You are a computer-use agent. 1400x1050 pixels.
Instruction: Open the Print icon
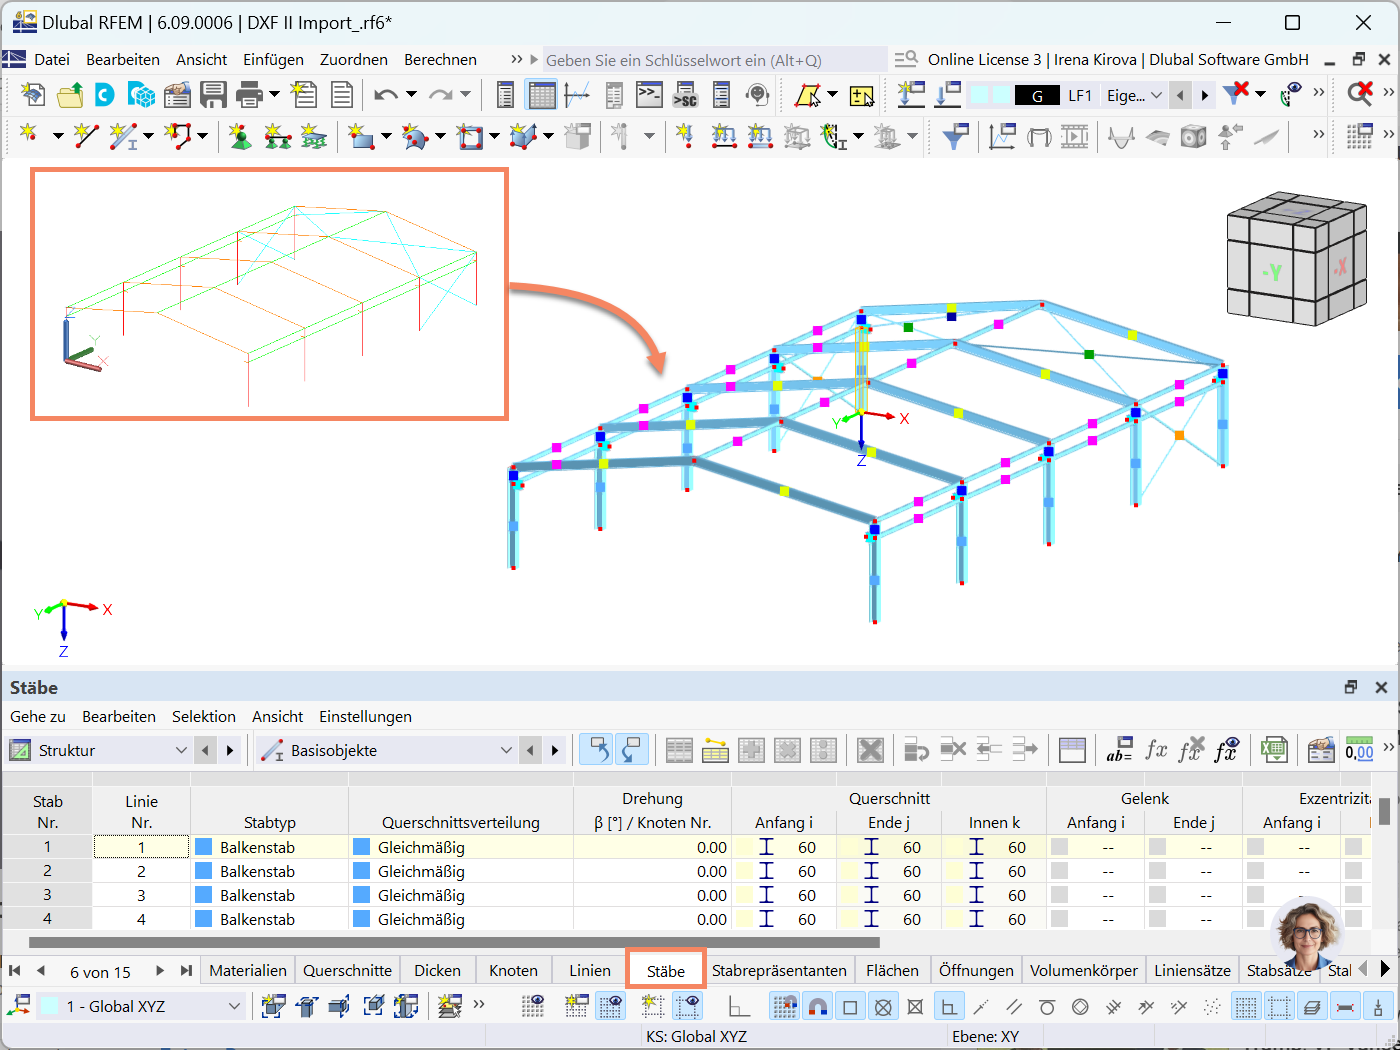point(250,94)
